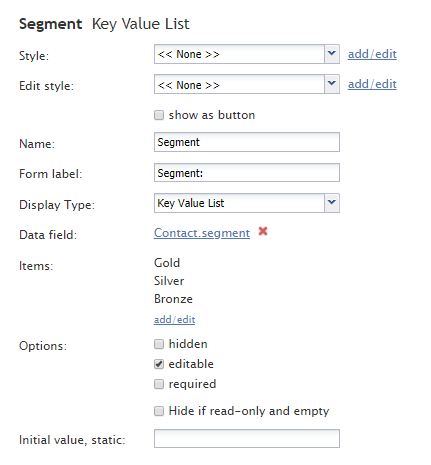This screenshot has width=431, height=465.
Task: Tick the hidden option checkbox
Action: pyautogui.click(x=159, y=344)
